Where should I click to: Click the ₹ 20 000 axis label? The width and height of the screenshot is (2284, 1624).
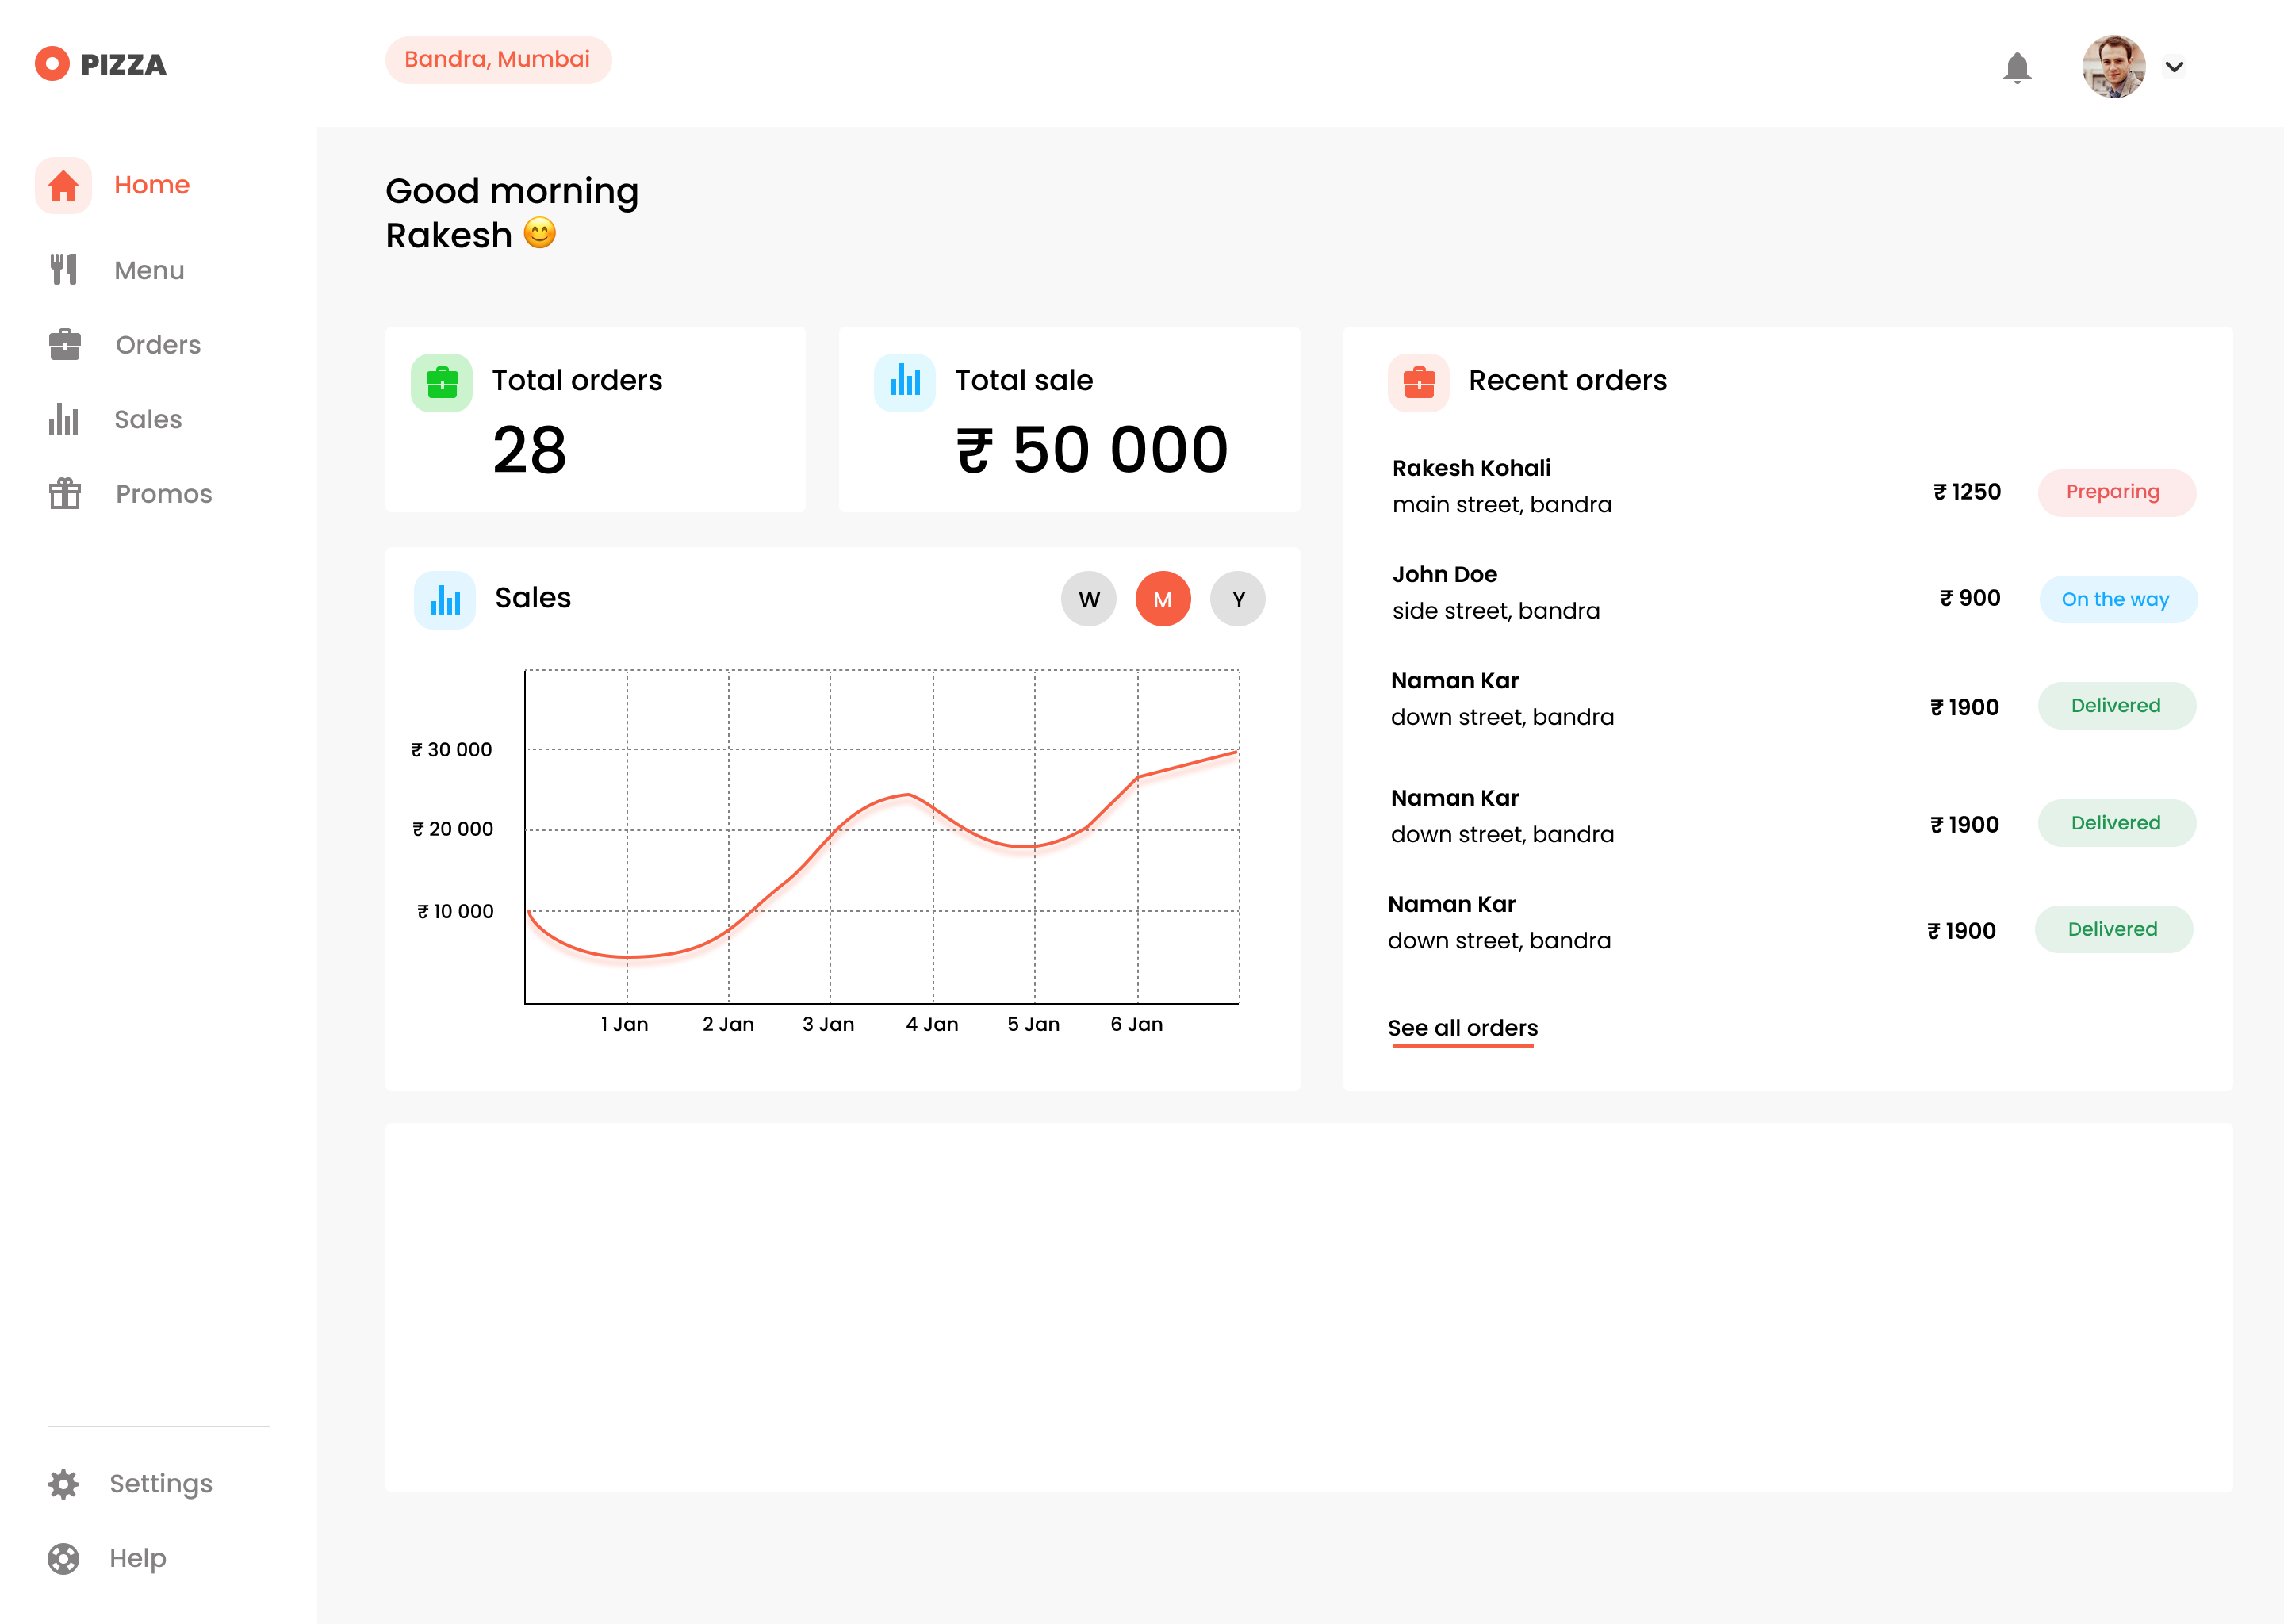(453, 829)
